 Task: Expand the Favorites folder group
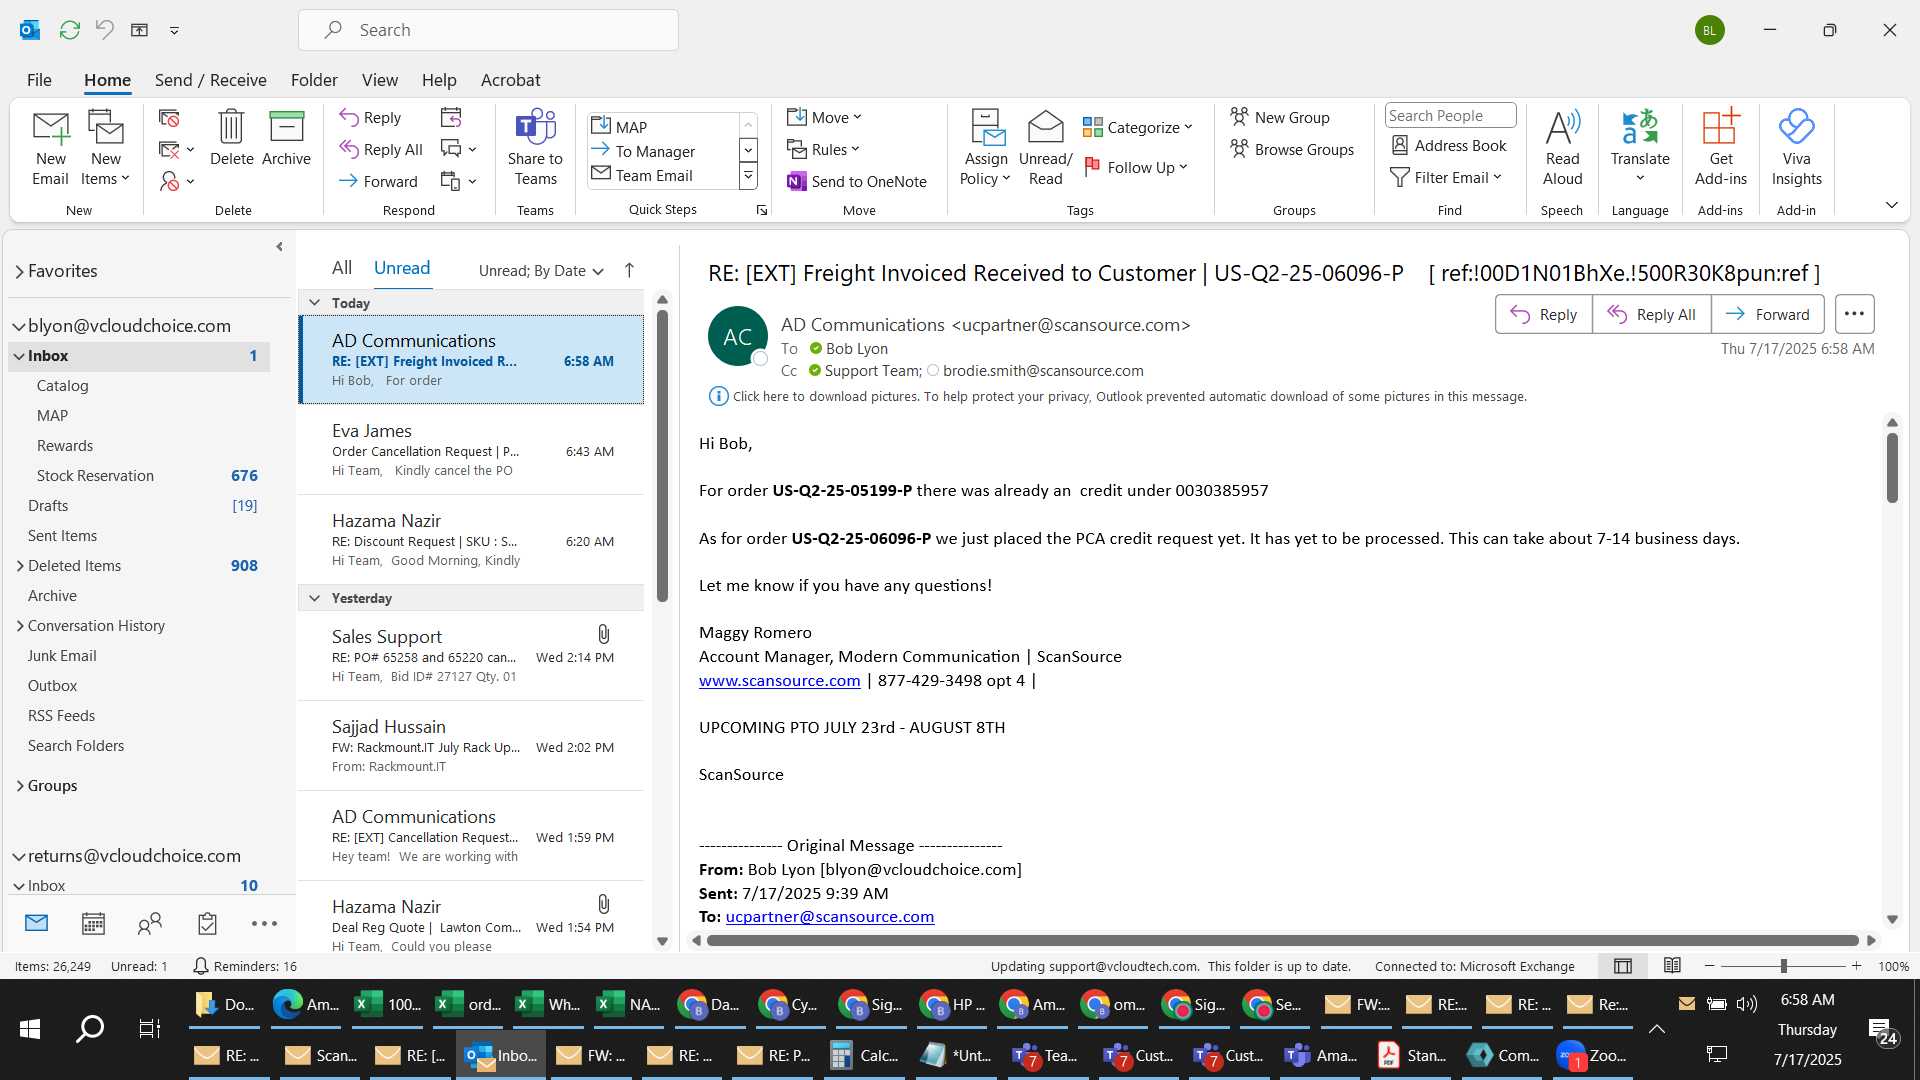click(x=19, y=271)
